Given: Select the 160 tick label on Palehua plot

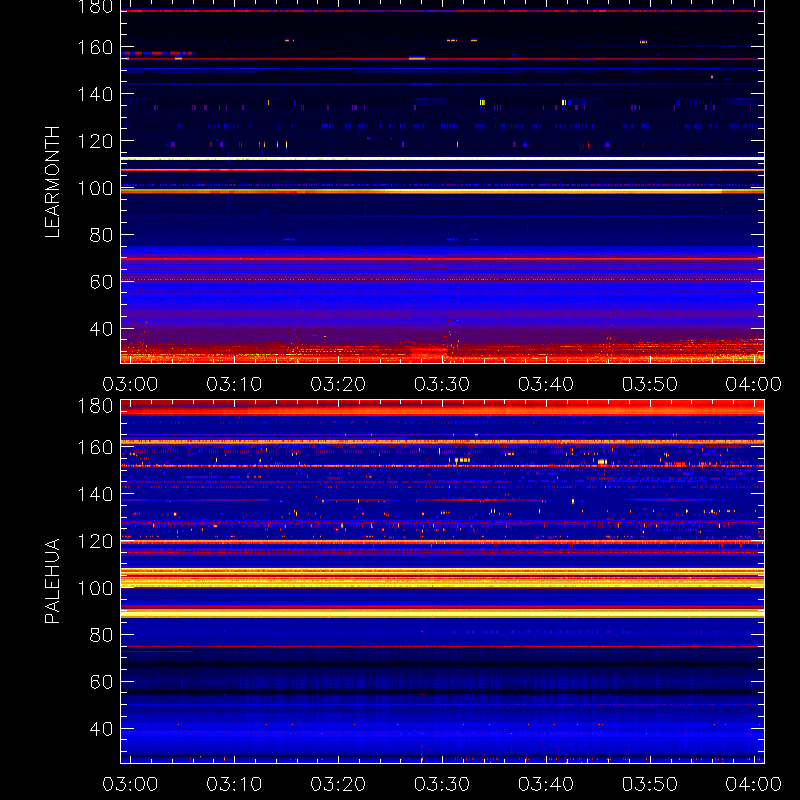Looking at the screenshot, I should tap(95, 447).
